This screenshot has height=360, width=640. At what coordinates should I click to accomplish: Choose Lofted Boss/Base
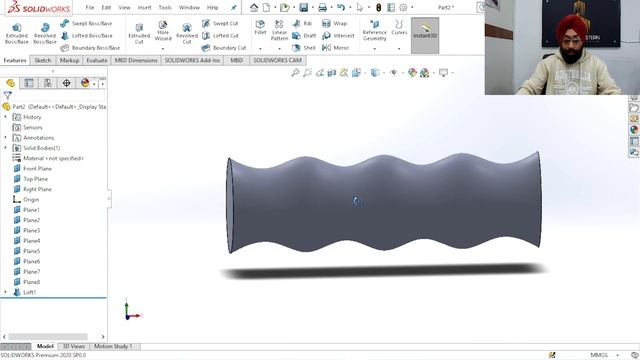pyautogui.click(x=87, y=36)
